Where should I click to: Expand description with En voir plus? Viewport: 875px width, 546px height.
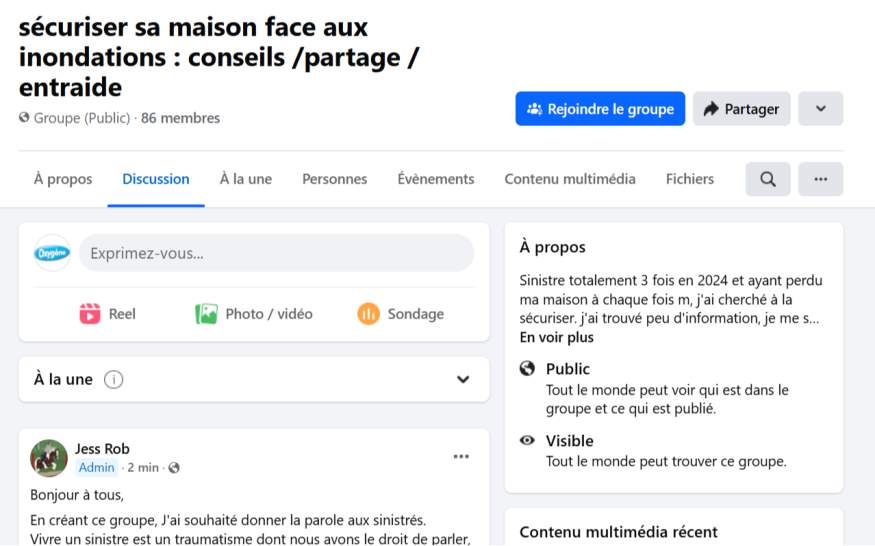coord(556,337)
